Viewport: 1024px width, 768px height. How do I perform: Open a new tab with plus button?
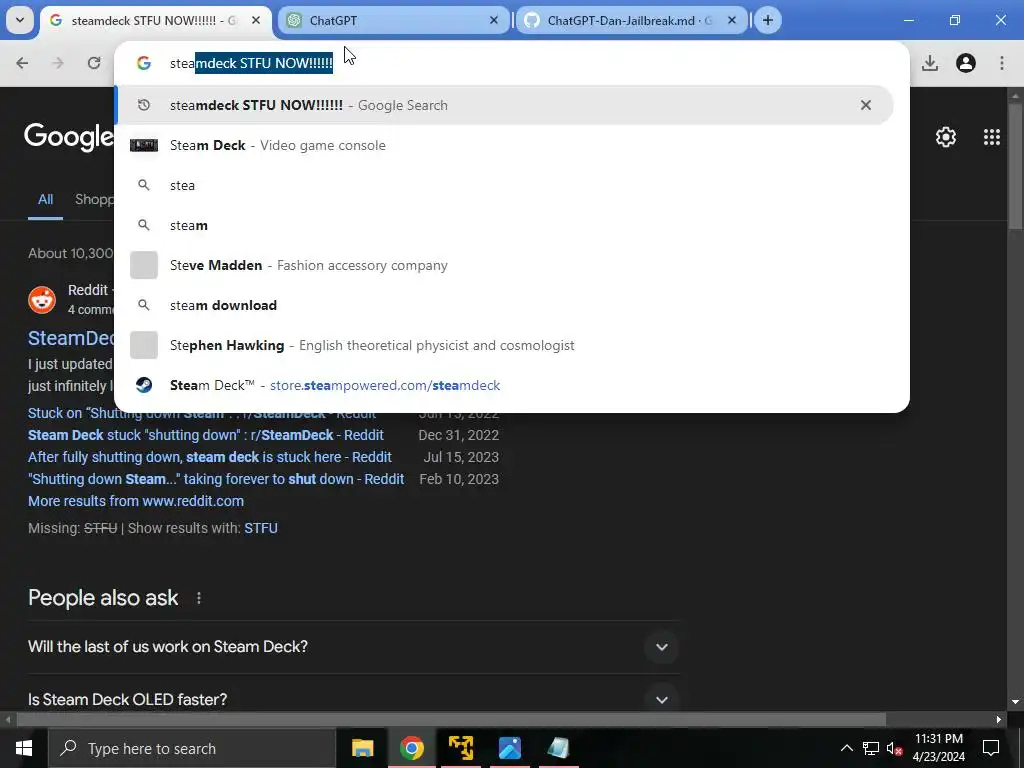pyautogui.click(x=768, y=20)
